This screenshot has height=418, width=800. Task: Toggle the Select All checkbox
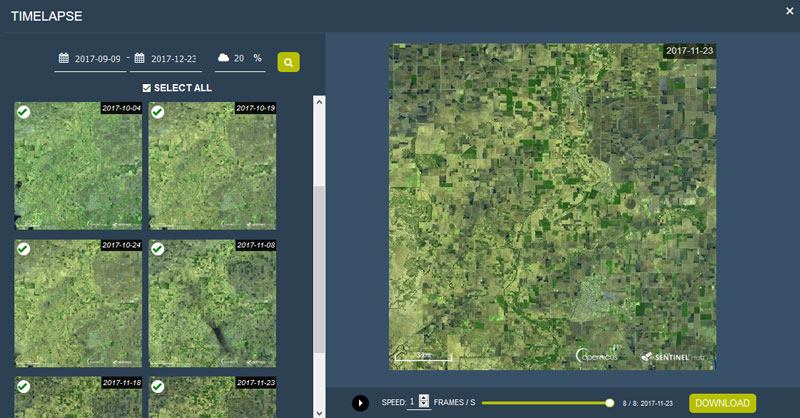pyautogui.click(x=147, y=88)
